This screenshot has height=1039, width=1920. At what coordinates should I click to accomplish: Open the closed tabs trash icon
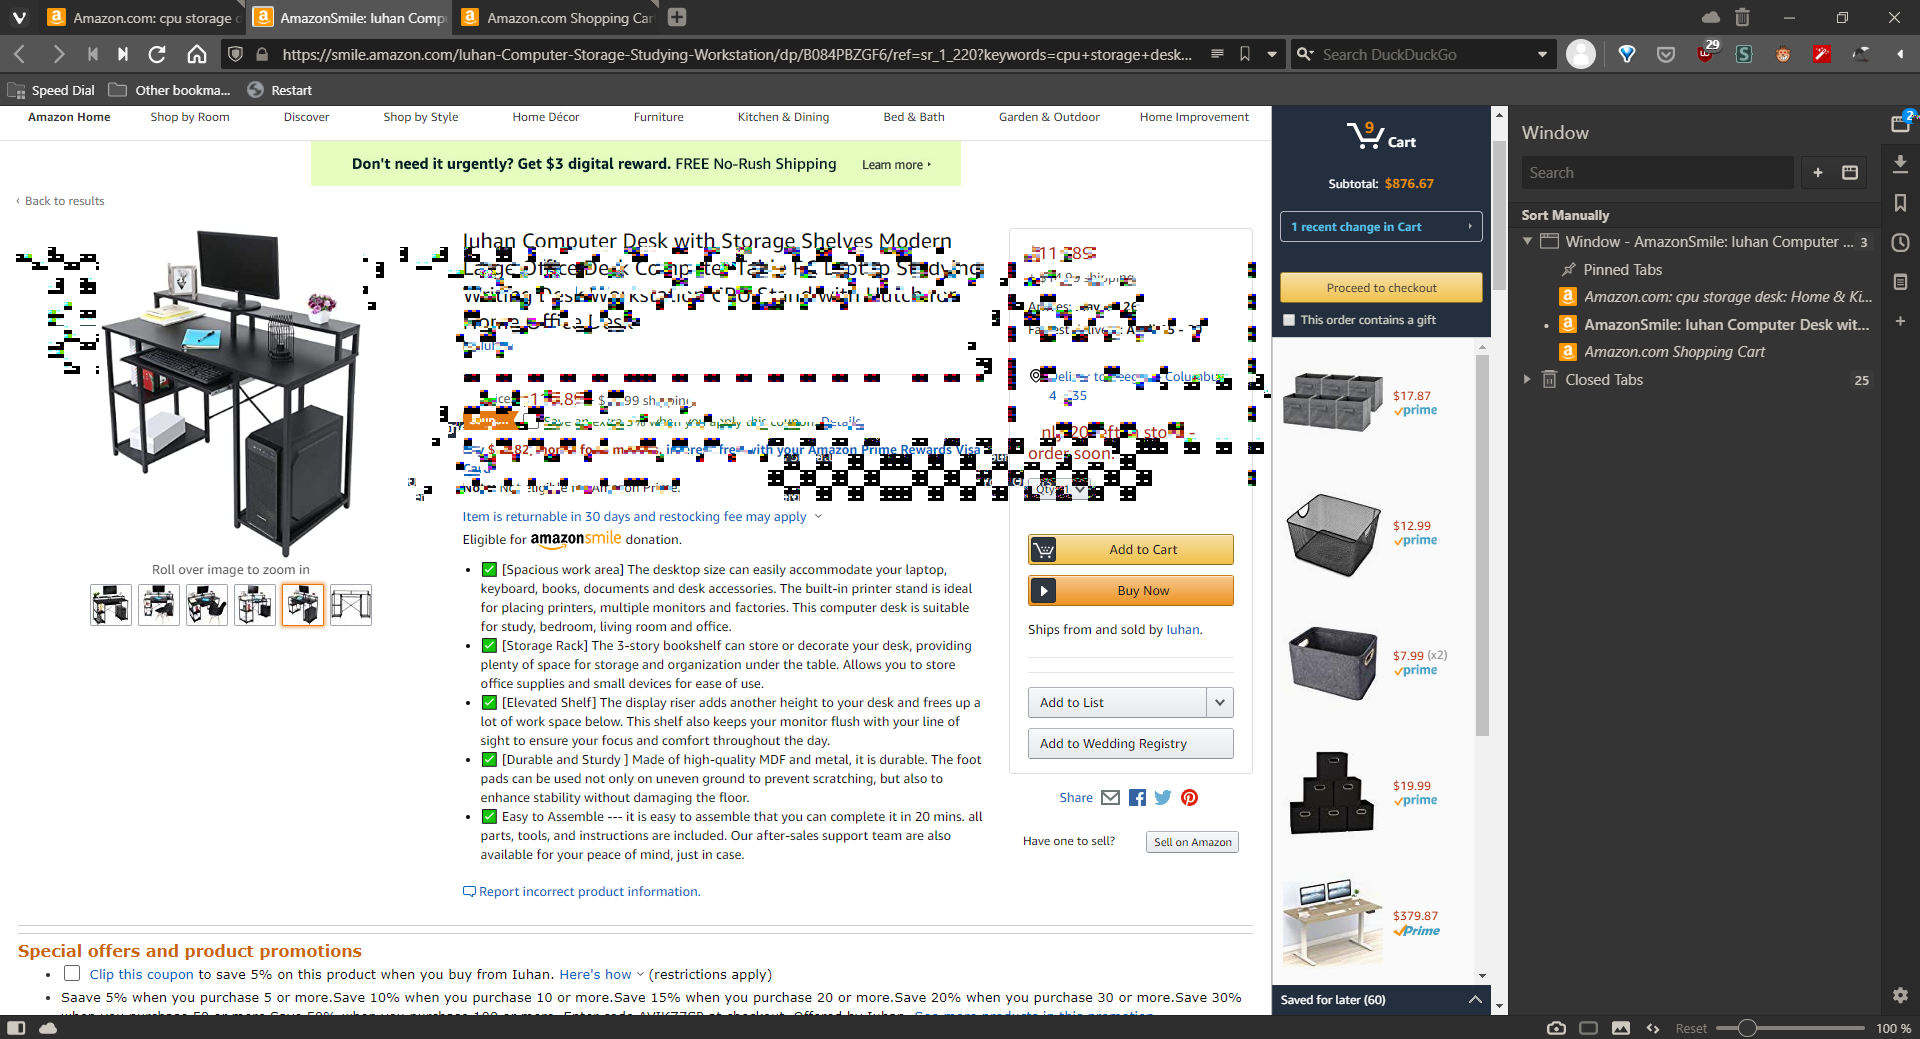[x=1742, y=17]
